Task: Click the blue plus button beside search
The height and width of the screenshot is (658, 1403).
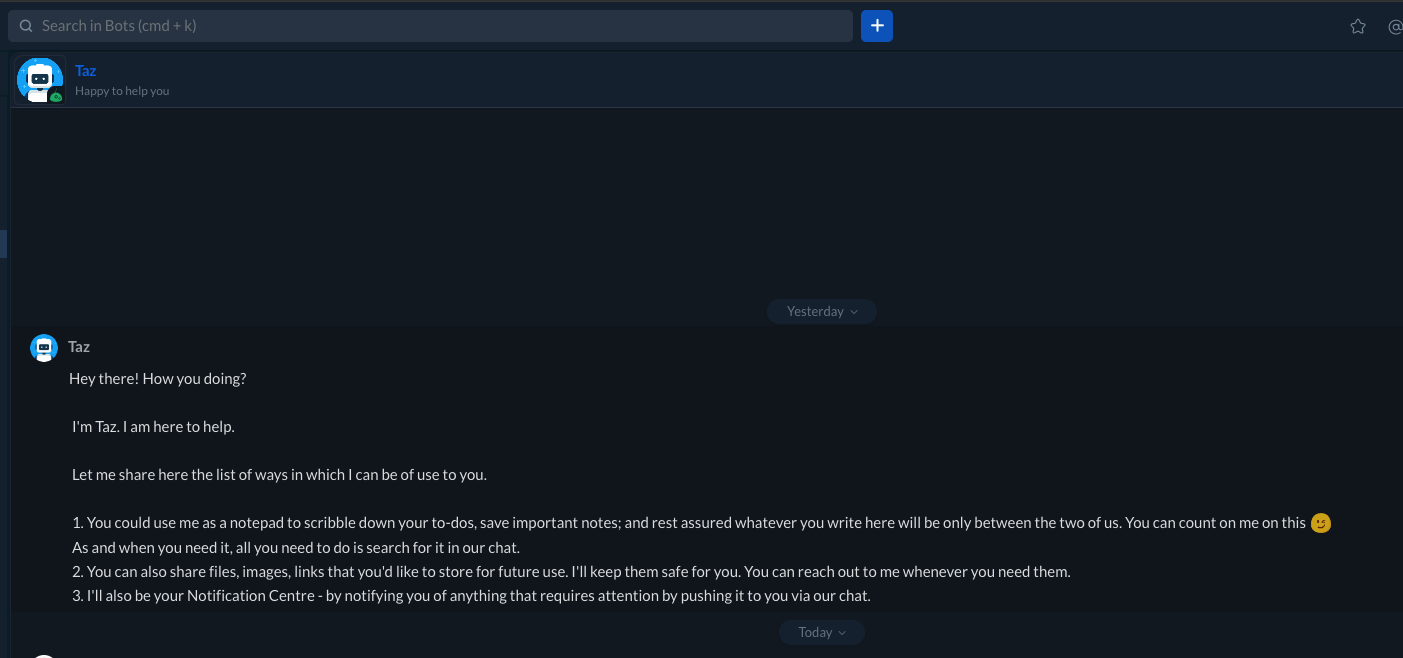Action: [877, 26]
